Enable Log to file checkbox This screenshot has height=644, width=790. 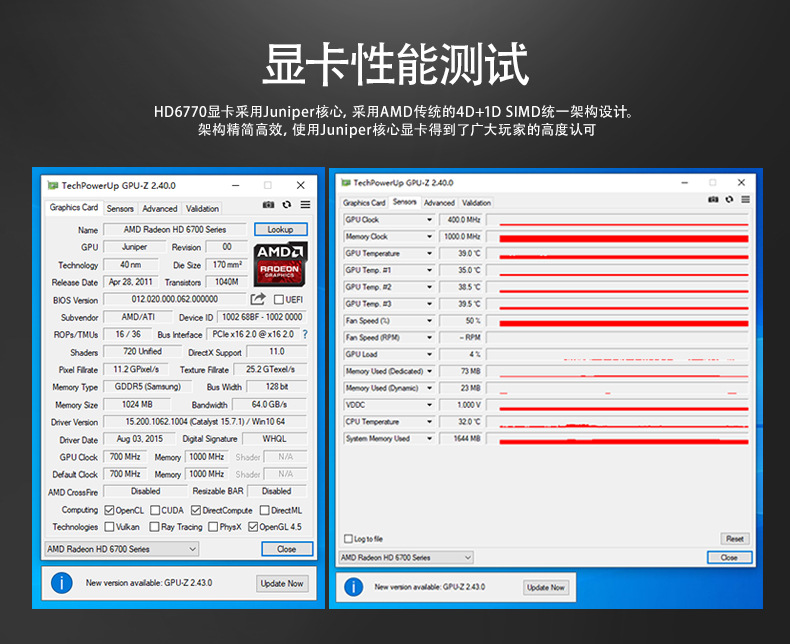tap(348, 539)
